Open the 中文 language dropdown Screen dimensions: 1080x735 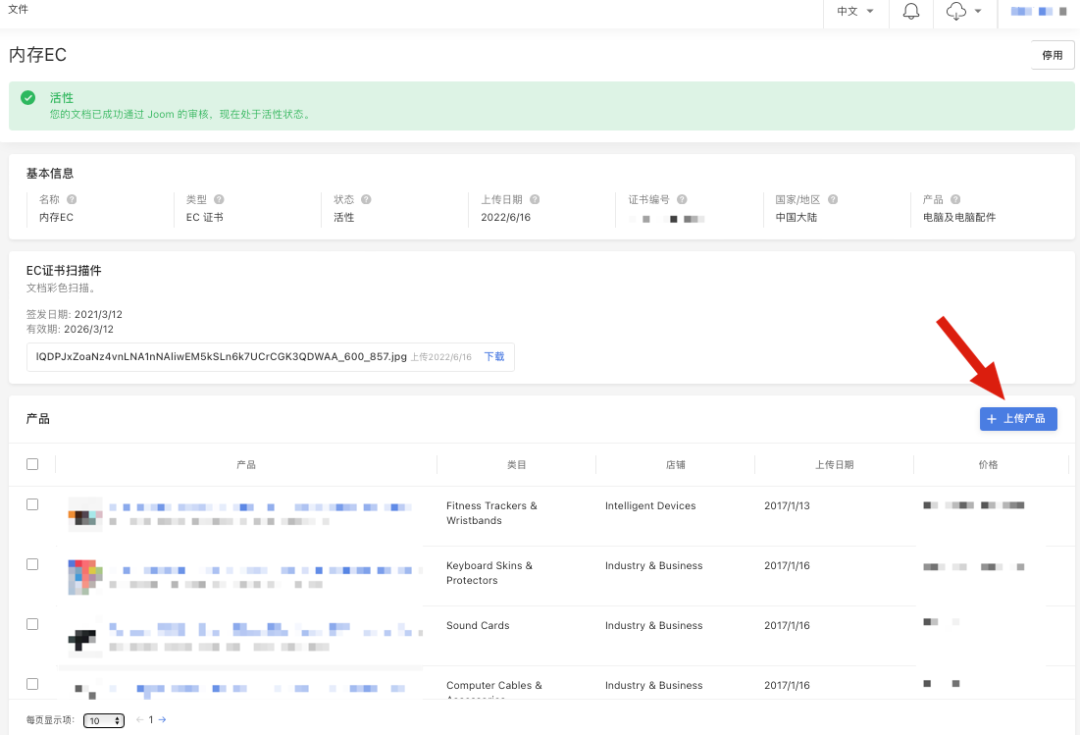coord(854,12)
